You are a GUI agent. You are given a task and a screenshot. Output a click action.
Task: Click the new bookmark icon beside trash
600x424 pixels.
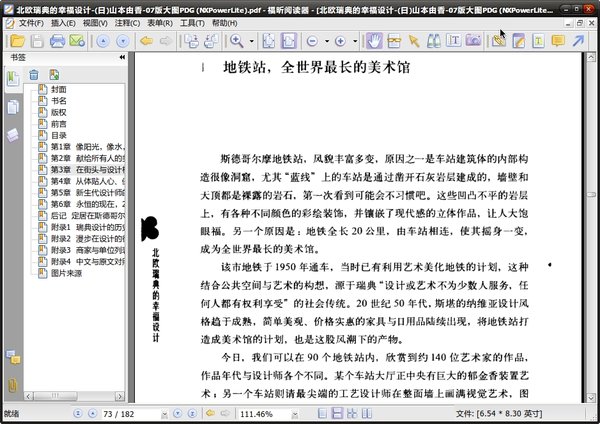coord(52,74)
